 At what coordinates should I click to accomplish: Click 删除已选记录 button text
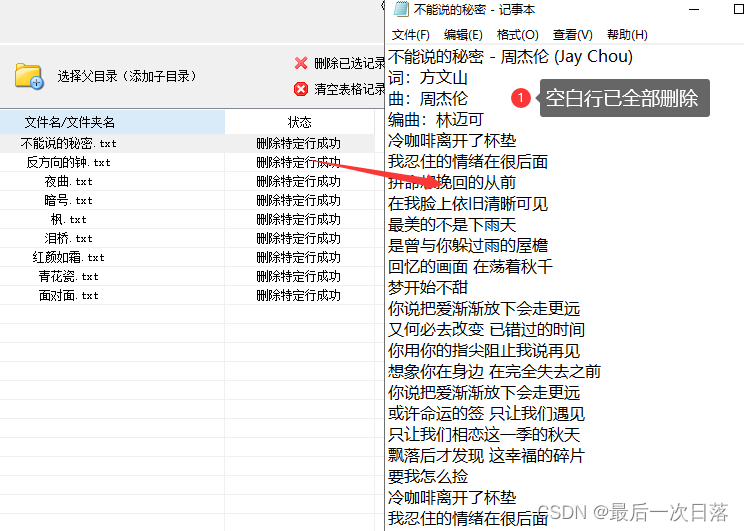point(349,63)
